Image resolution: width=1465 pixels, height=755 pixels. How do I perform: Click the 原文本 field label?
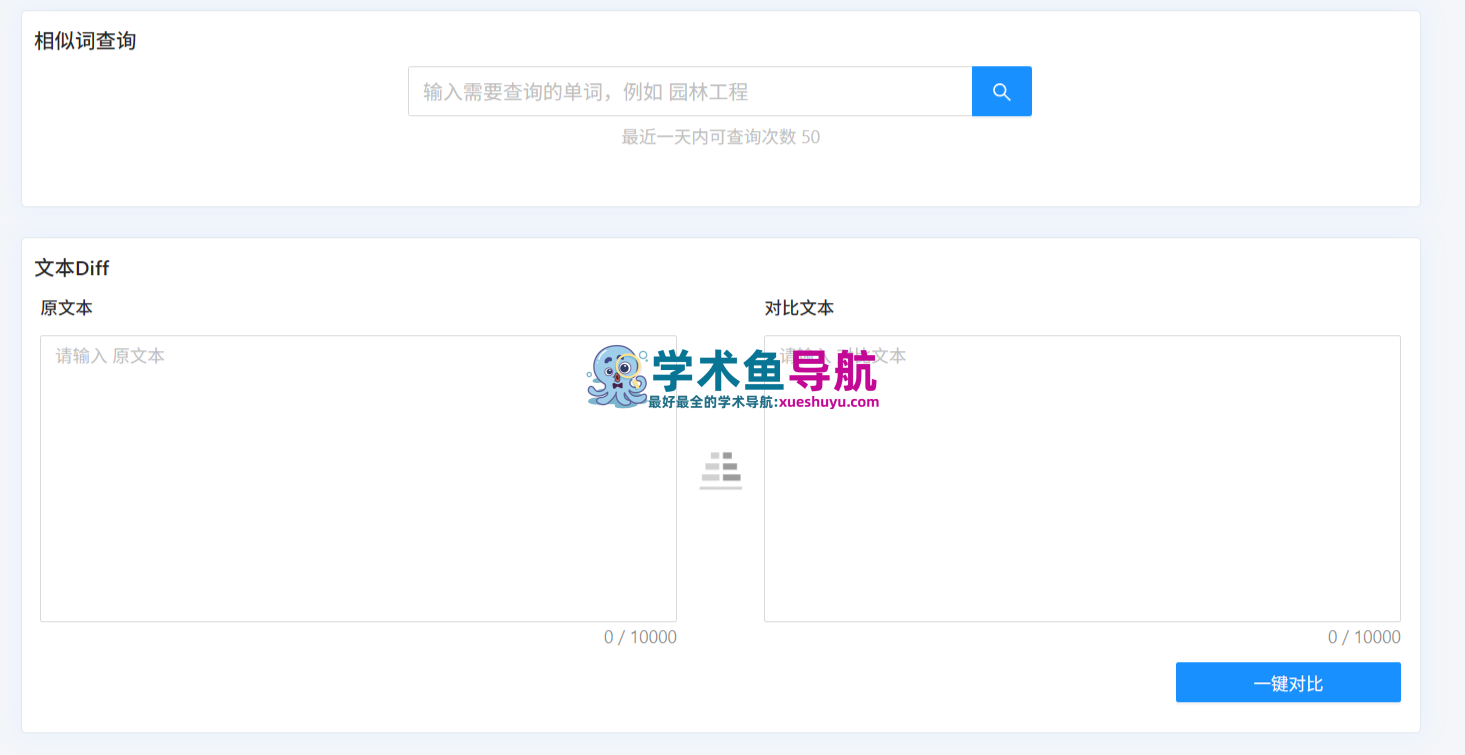67,308
